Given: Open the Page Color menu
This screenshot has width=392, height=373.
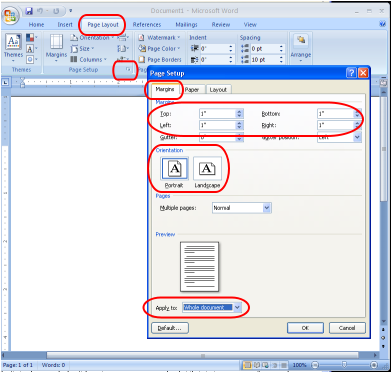Looking at the screenshot, I should [x=159, y=49].
